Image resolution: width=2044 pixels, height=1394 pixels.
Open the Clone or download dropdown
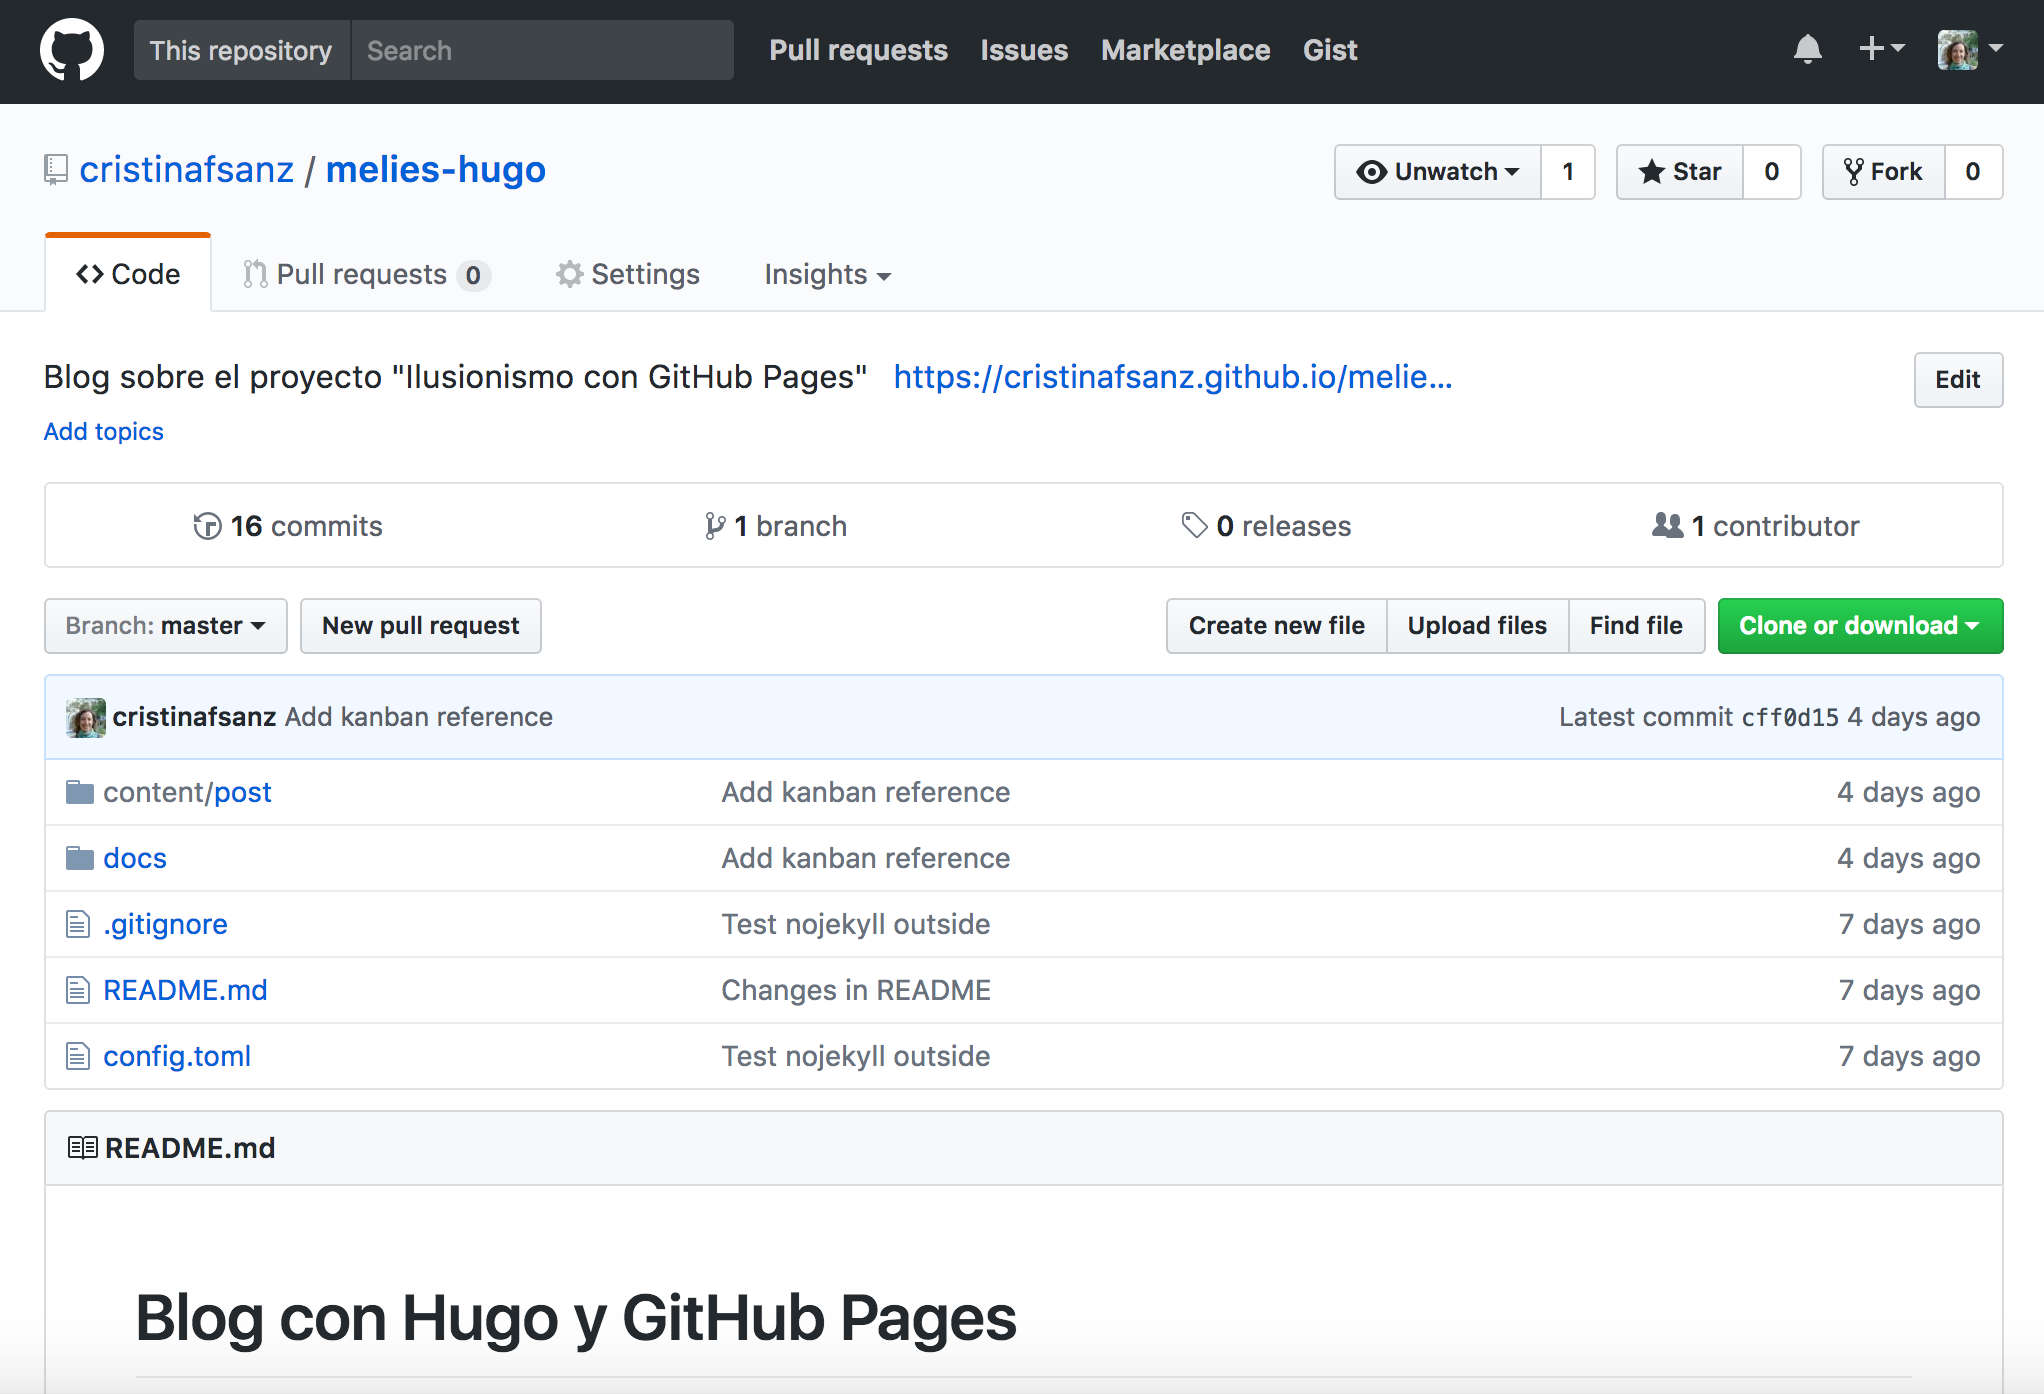tap(1860, 626)
